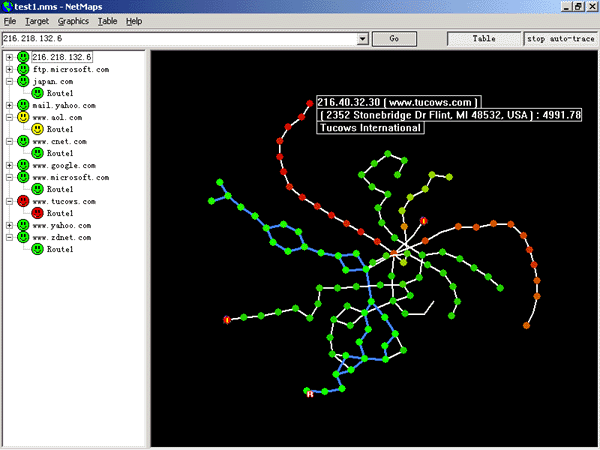The height and width of the screenshot is (450, 600).
Task: Select the mail.yahoo.com tree label
Action: pos(64,105)
